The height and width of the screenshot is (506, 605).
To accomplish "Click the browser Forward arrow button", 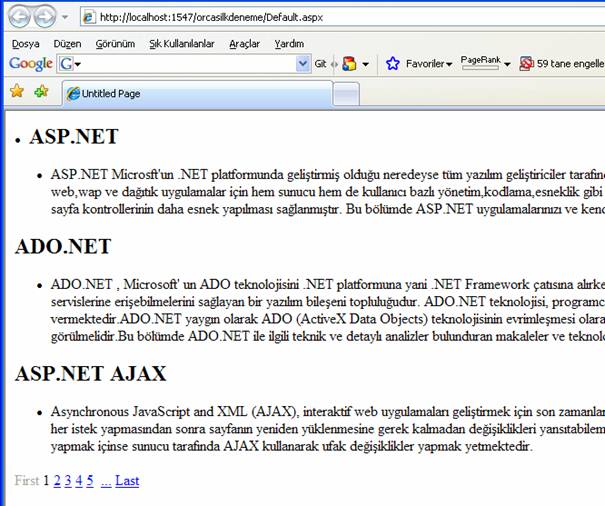I will coord(44,17).
